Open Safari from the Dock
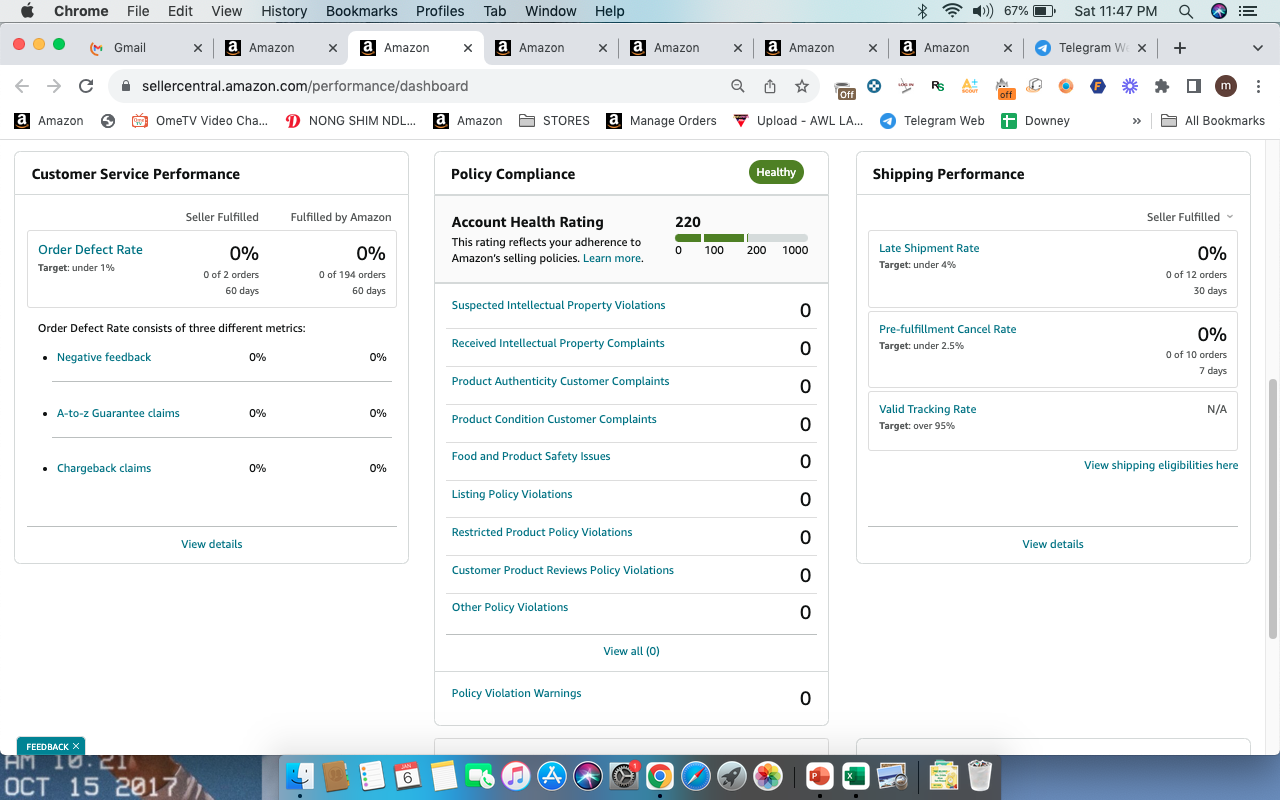The image size is (1280, 800). coord(696,775)
